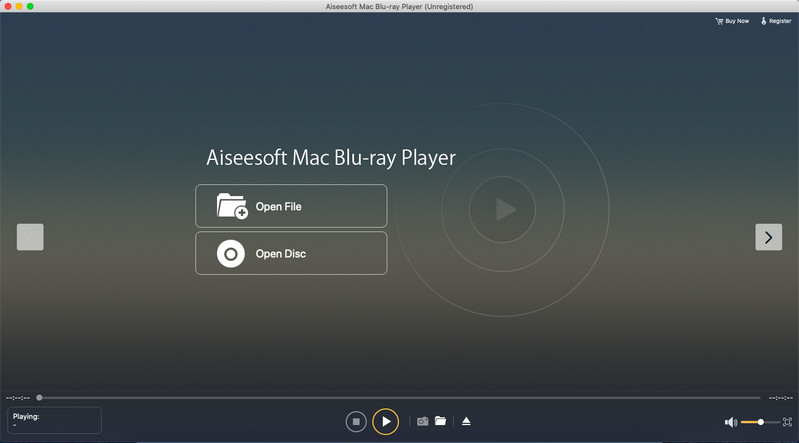Go to next slide with right arrow
The height and width of the screenshot is (443, 799).
point(768,237)
